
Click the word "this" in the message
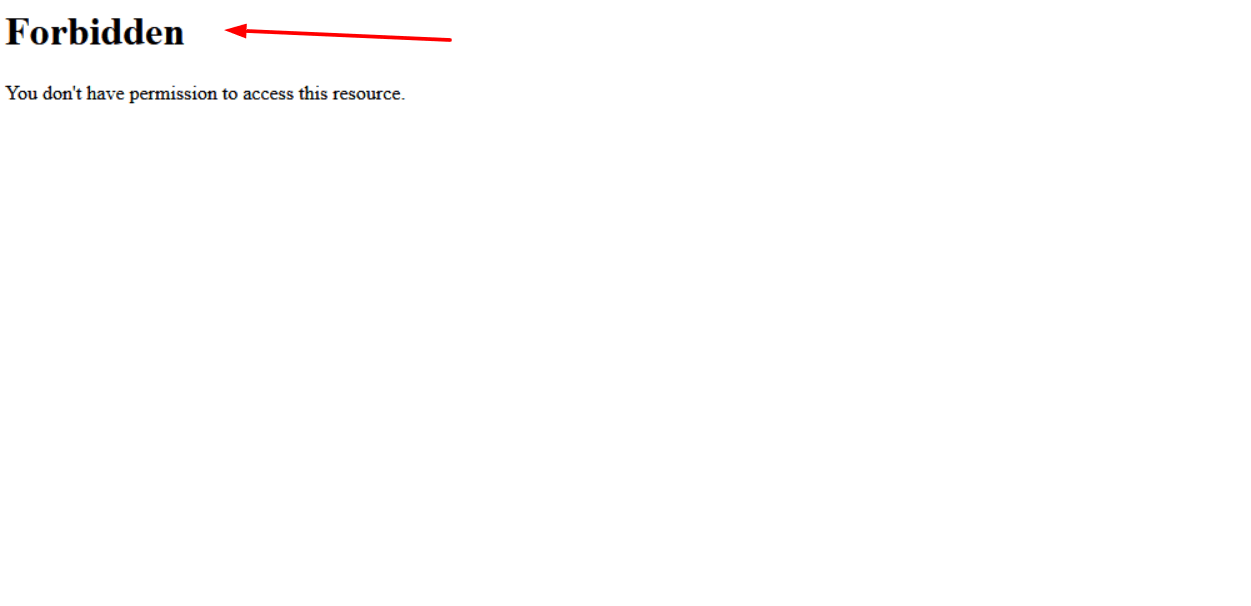point(312,94)
